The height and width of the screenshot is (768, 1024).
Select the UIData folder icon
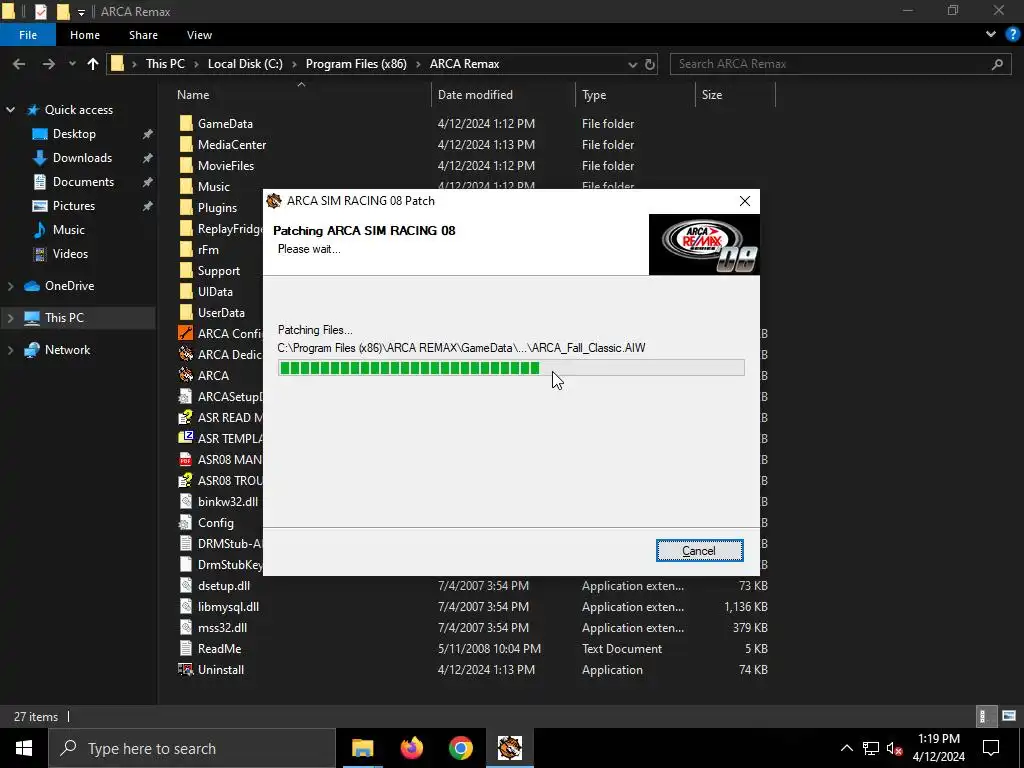click(x=186, y=291)
